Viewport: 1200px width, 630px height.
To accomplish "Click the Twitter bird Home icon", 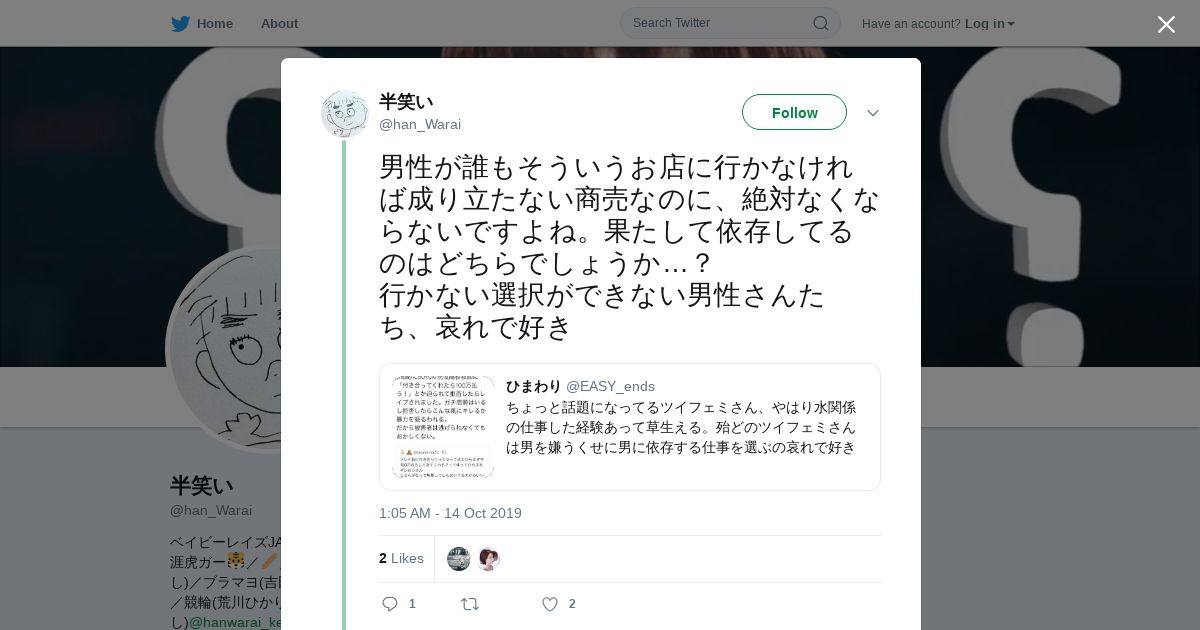I will click(180, 23).
